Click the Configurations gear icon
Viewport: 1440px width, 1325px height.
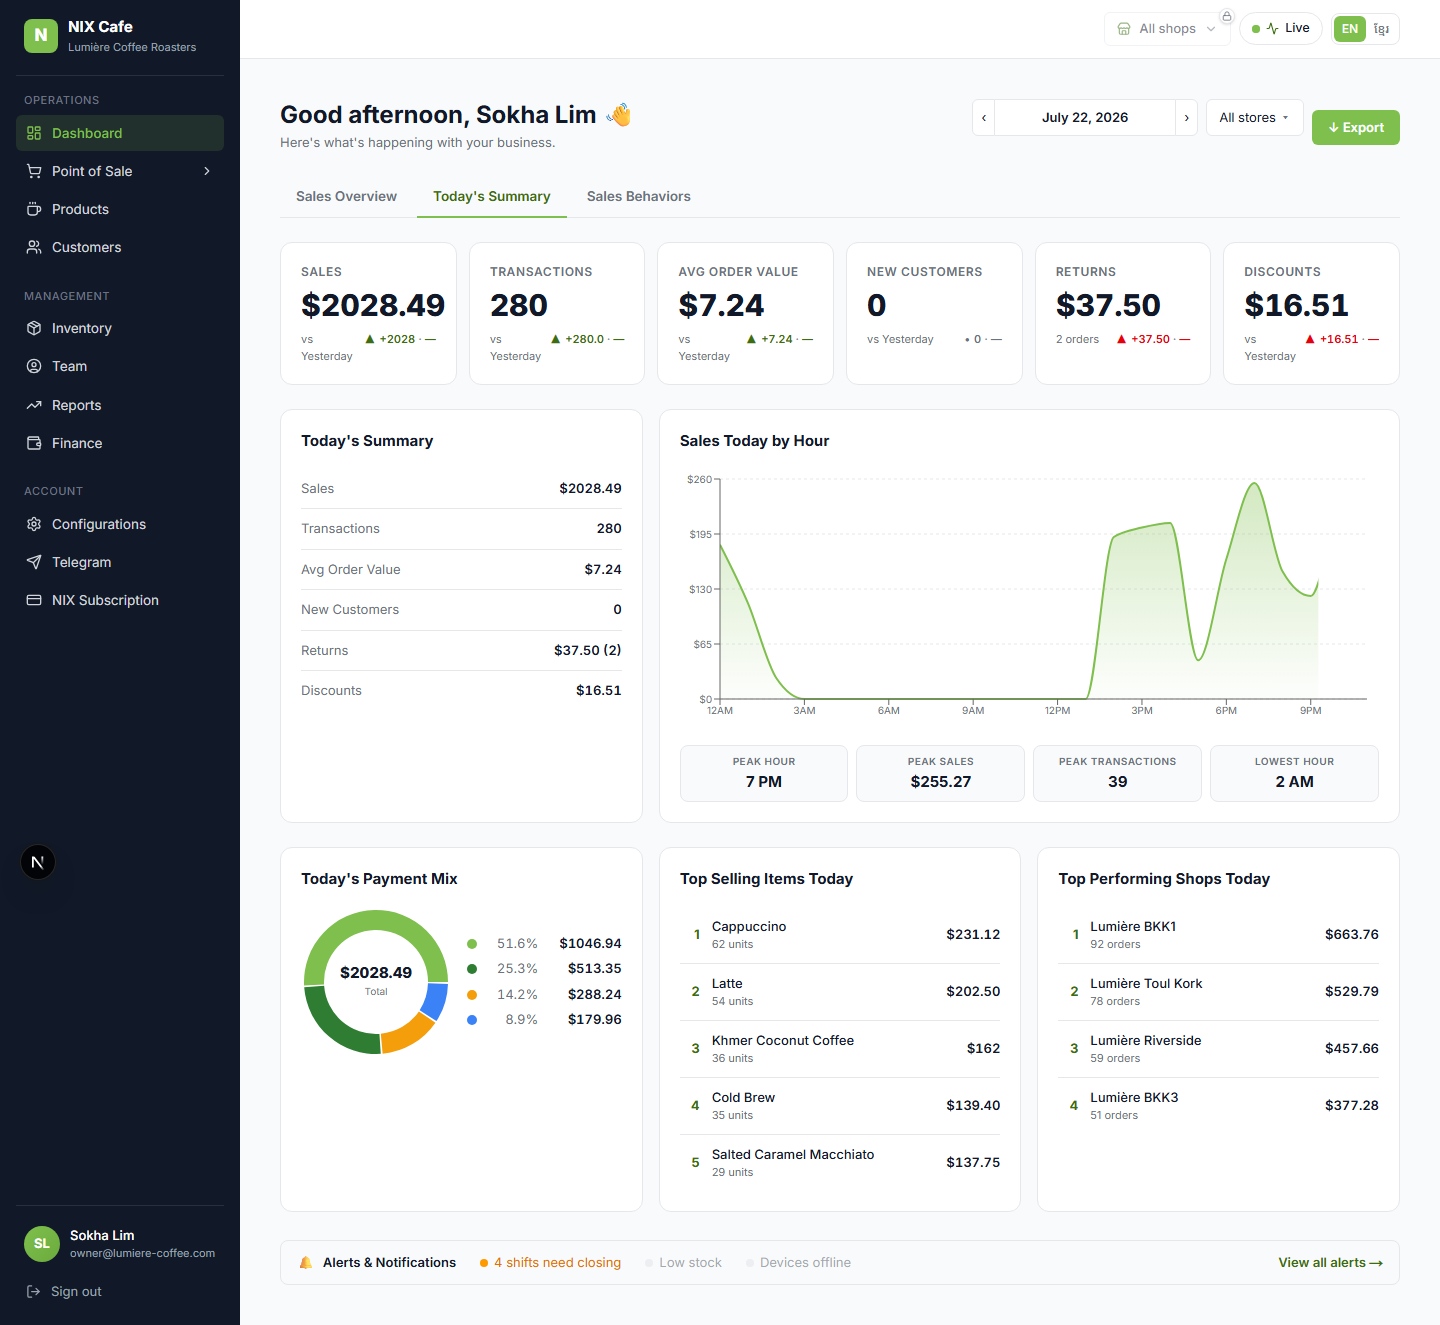pyautogui.click(x=34, y=524)
